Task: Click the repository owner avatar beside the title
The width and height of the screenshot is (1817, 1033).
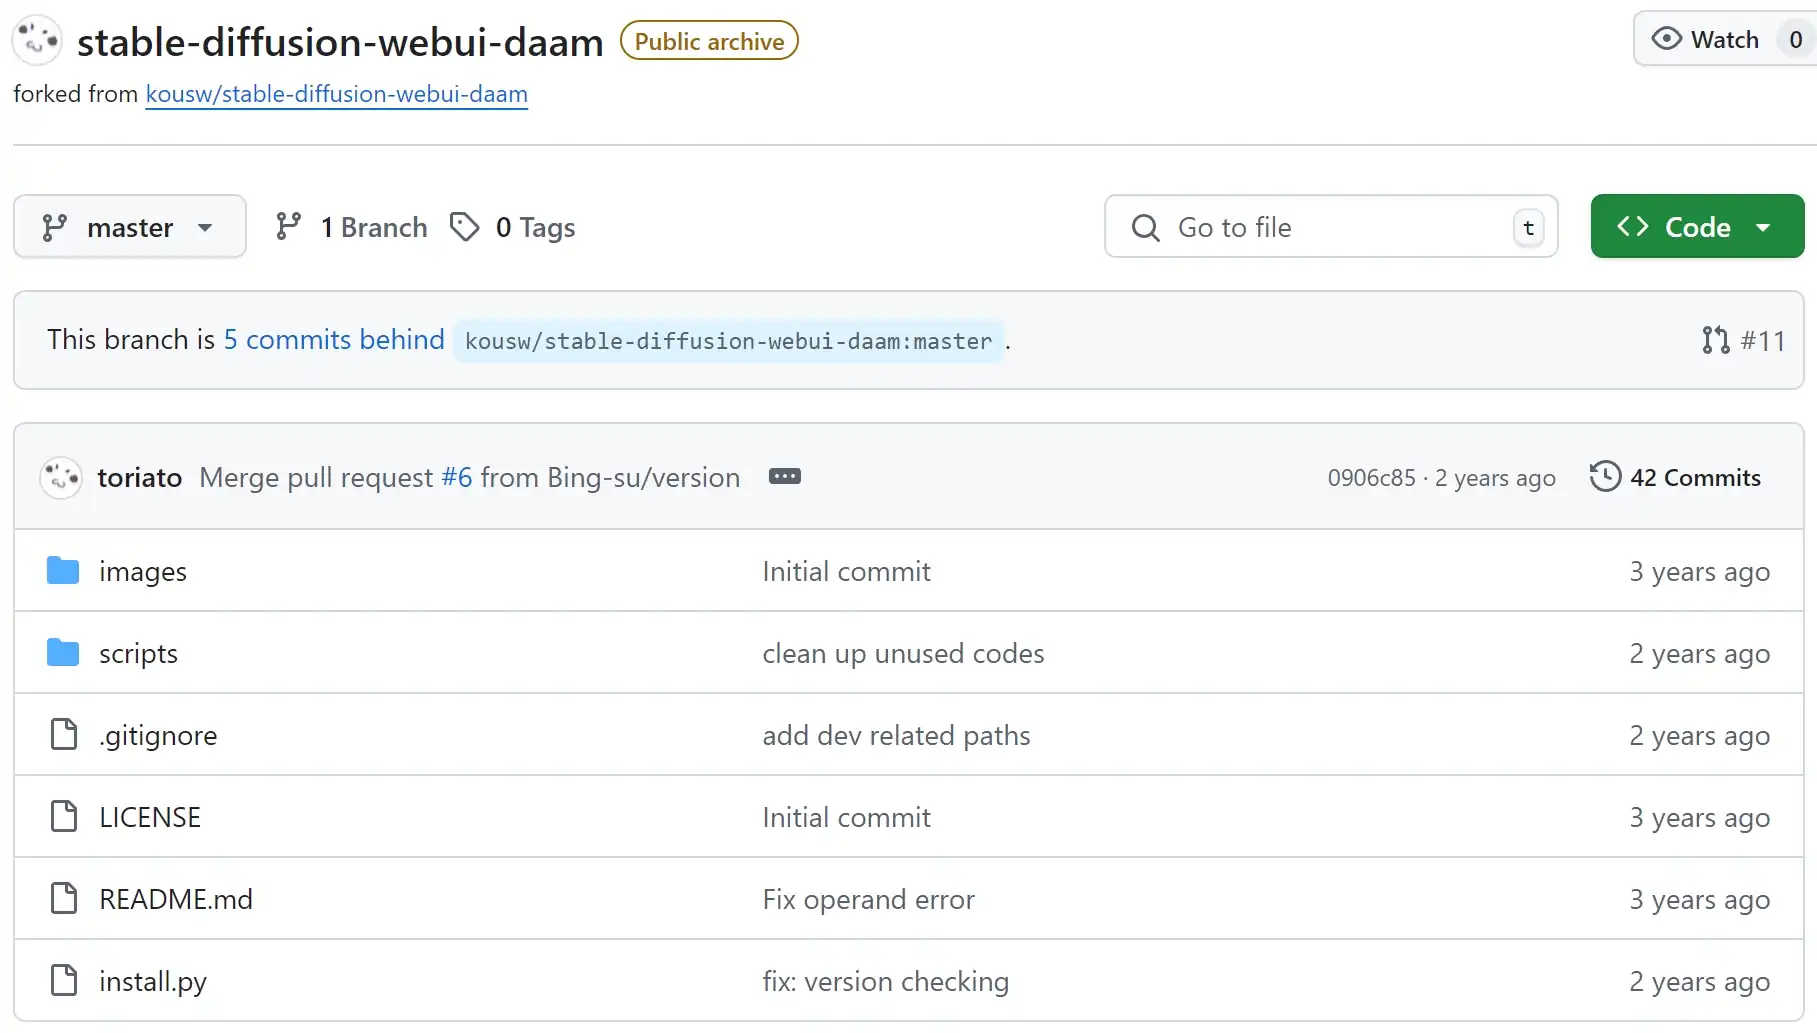Action: [37, 40]
